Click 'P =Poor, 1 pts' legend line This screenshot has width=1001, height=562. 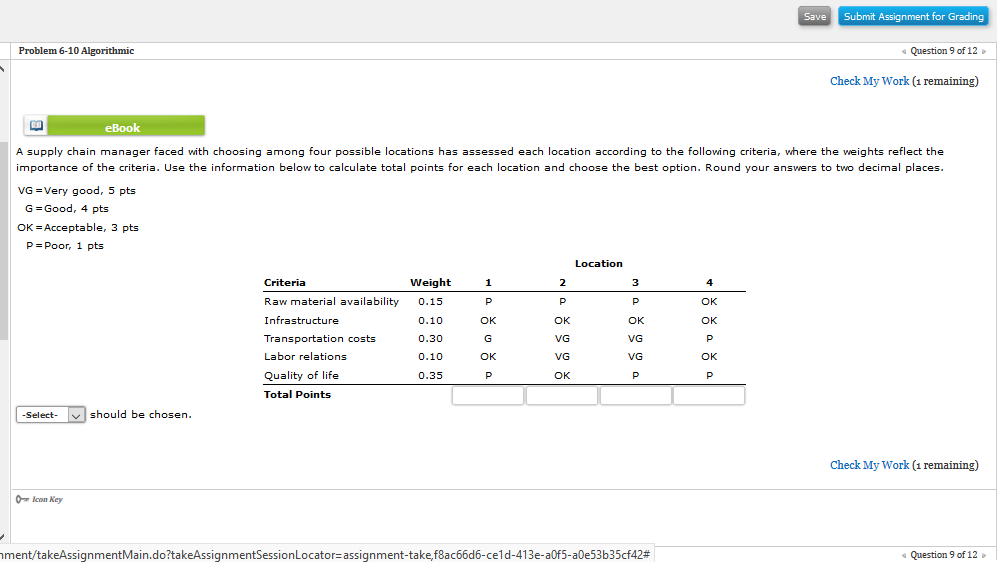[64, 246]
